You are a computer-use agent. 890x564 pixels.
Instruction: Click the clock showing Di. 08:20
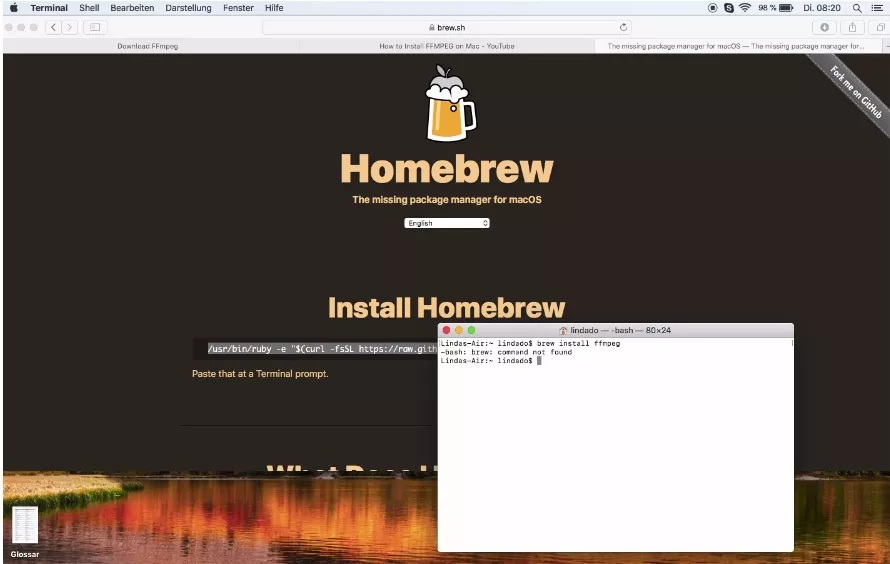[x=821, y=8]
